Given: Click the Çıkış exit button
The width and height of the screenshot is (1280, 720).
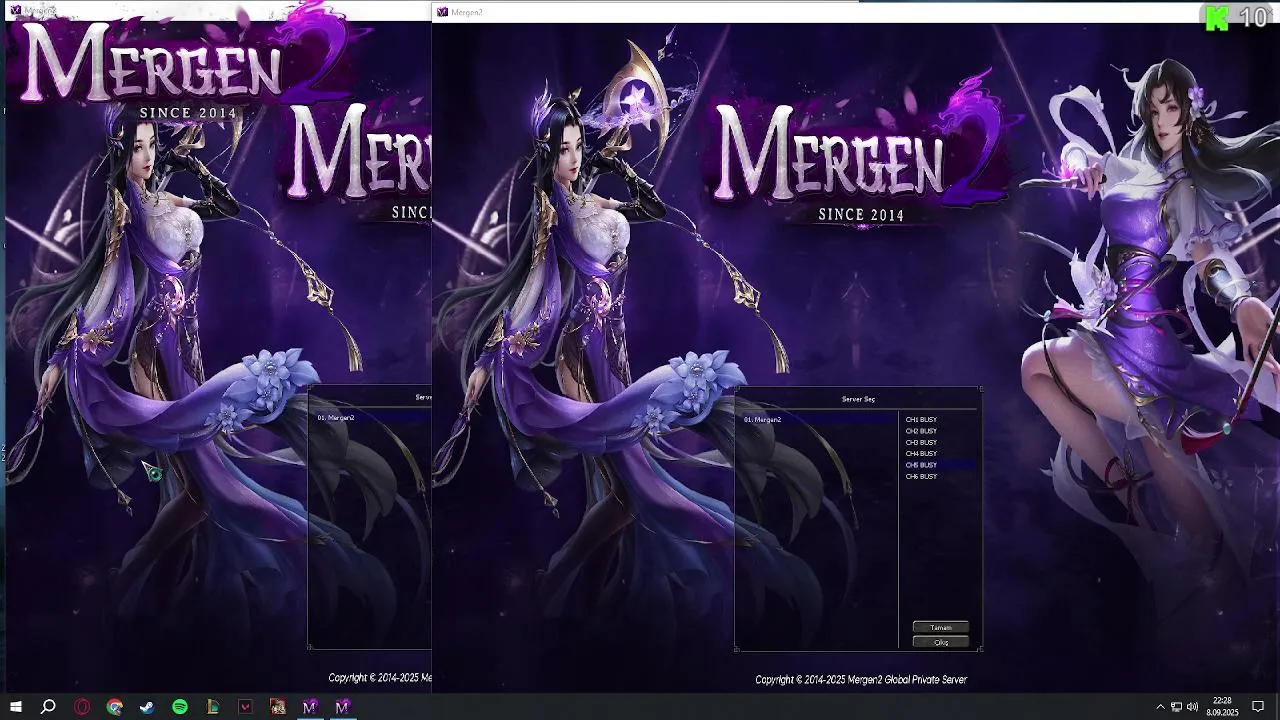Looking at the screenshot, I should (x=941, y=642).
